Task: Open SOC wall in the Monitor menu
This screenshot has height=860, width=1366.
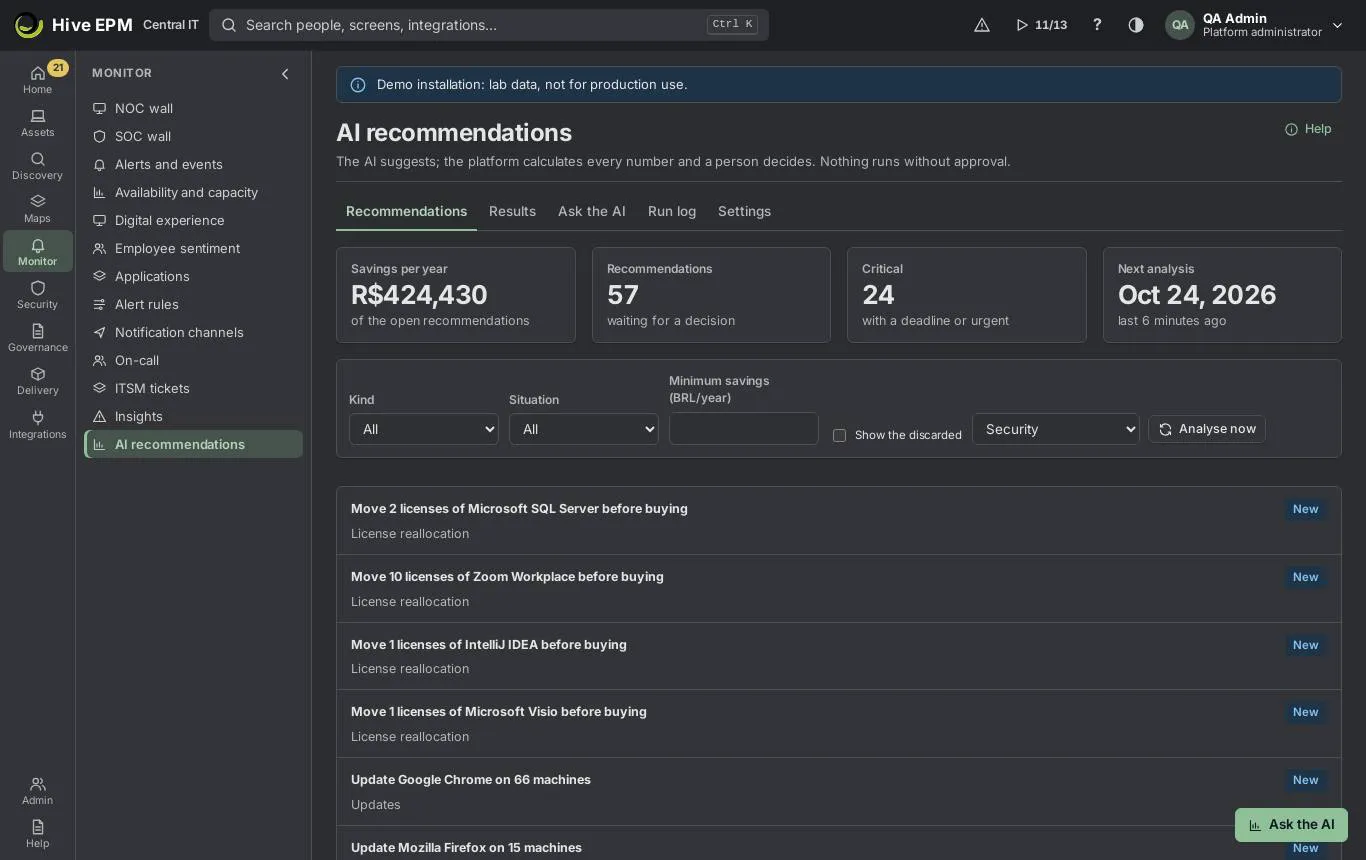Action: pyautogui.click(x=193, y=136)
